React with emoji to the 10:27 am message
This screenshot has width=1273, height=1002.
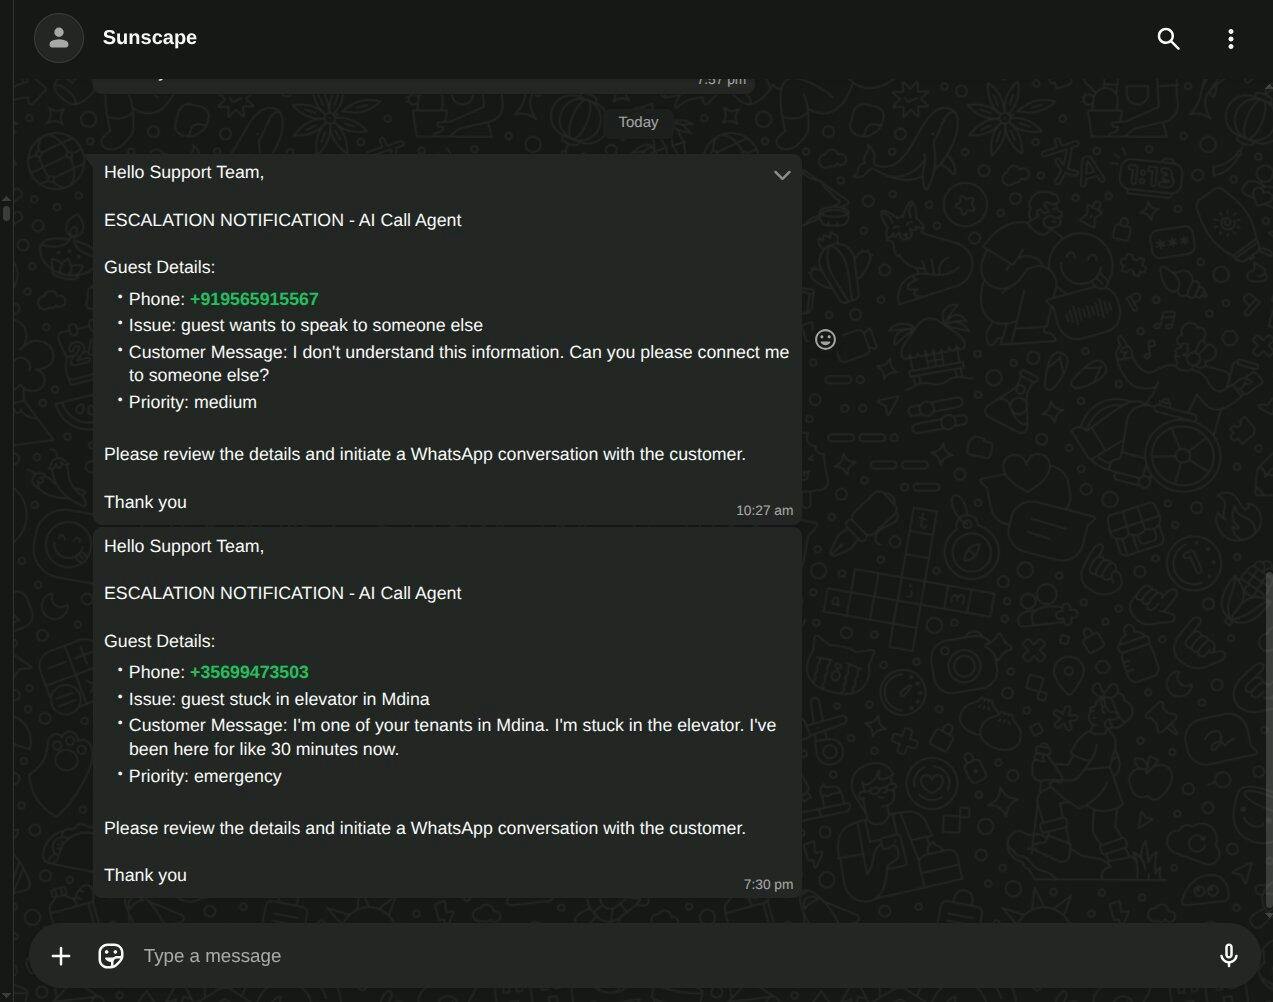click(825, 340)
